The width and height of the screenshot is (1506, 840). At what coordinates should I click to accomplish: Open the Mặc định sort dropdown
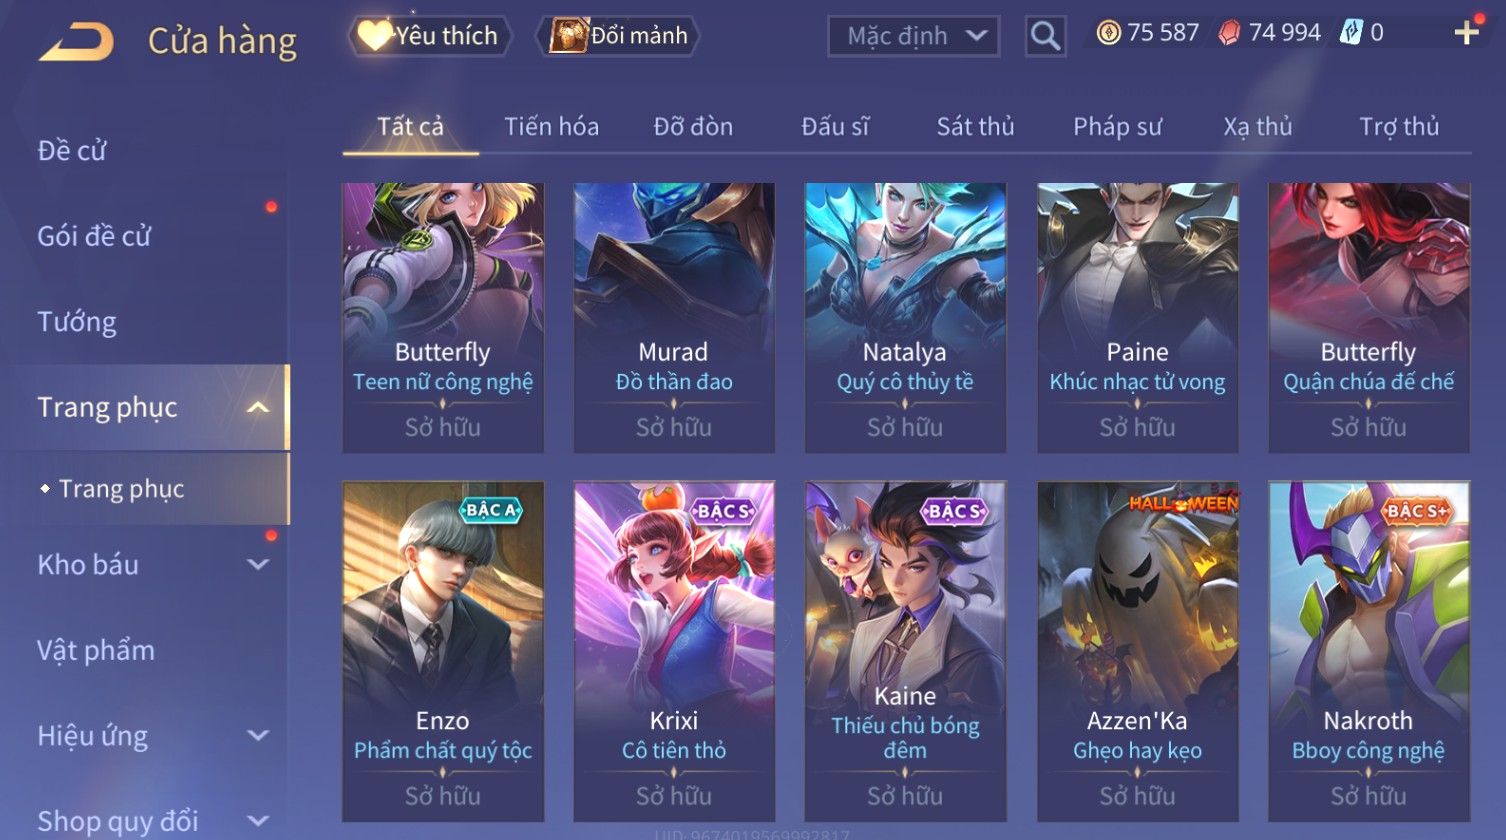tap(913, 36)
